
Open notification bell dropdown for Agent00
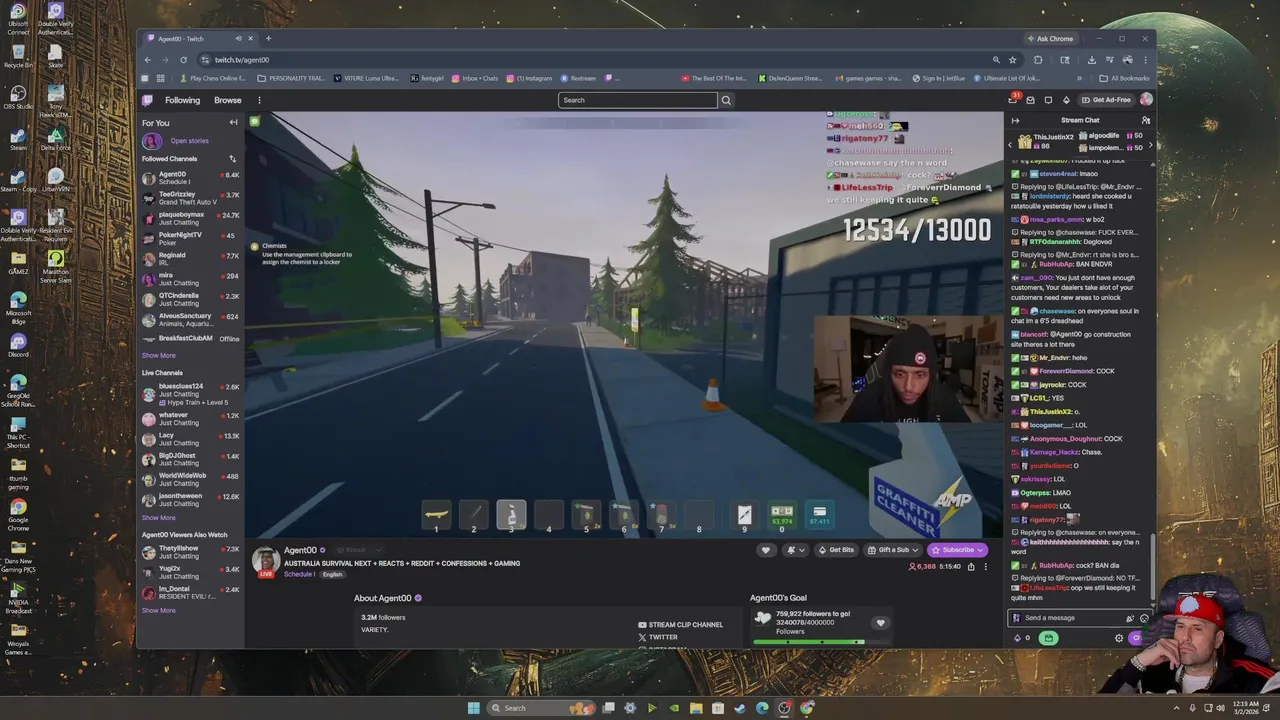[795, 550]
